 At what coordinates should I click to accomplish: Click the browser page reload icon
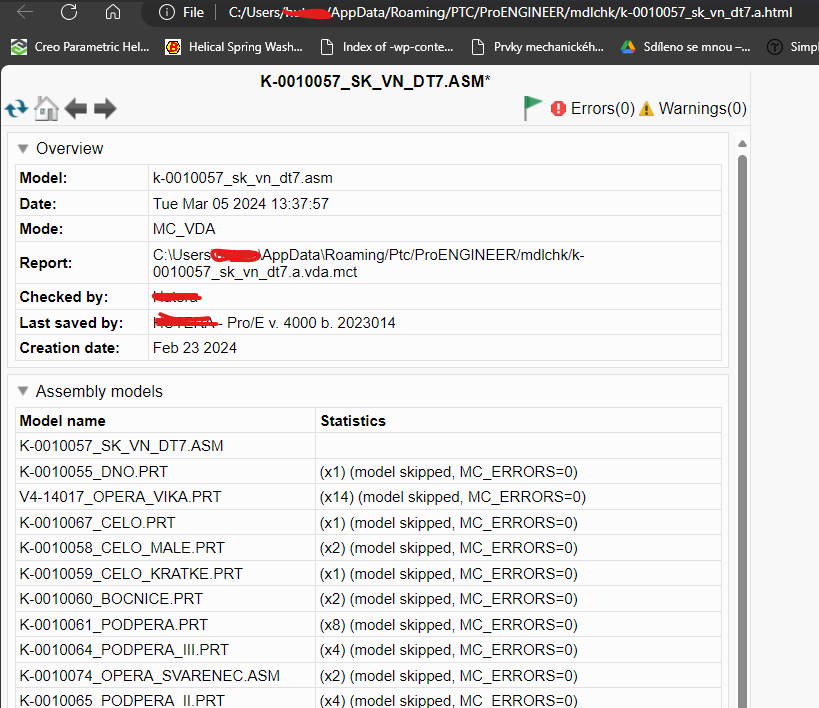point(67,13)
